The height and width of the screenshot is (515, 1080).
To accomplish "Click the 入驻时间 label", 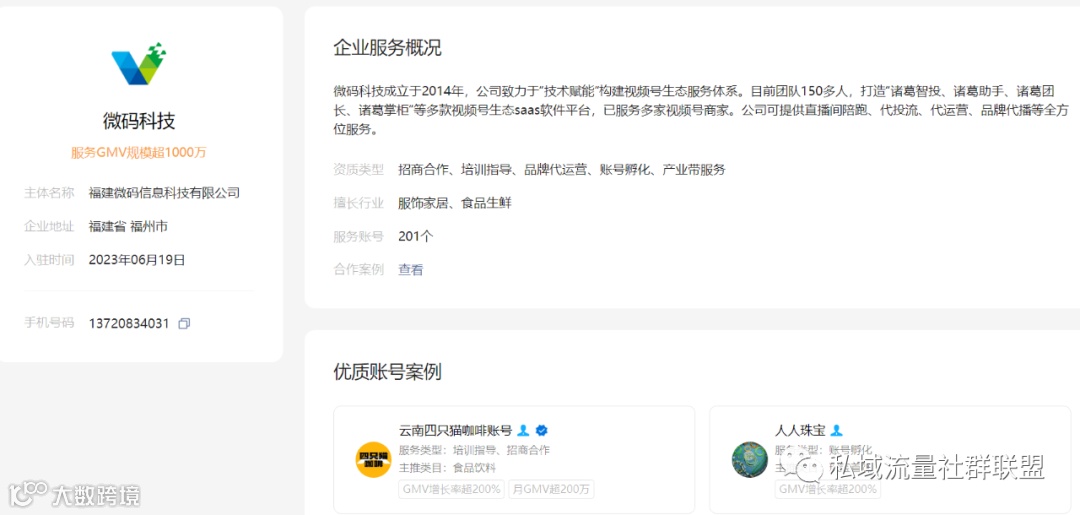I will (x=49, y=260).
